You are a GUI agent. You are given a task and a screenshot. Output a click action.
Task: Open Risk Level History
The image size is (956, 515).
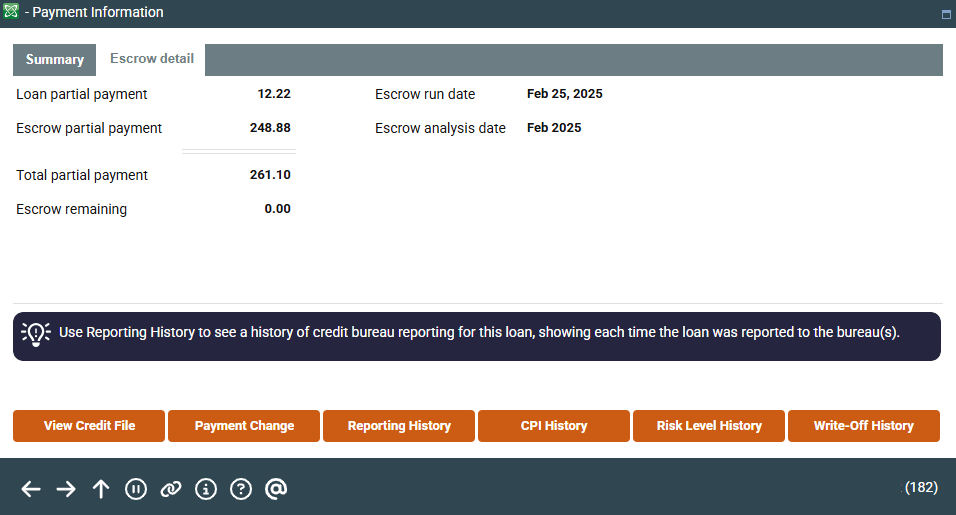pos(709,426)
